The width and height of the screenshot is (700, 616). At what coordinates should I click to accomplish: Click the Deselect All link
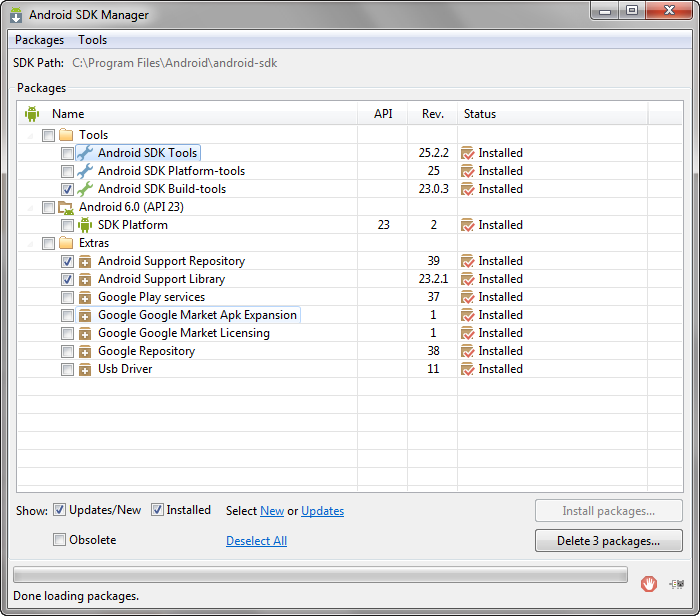(x=256, y=541)
